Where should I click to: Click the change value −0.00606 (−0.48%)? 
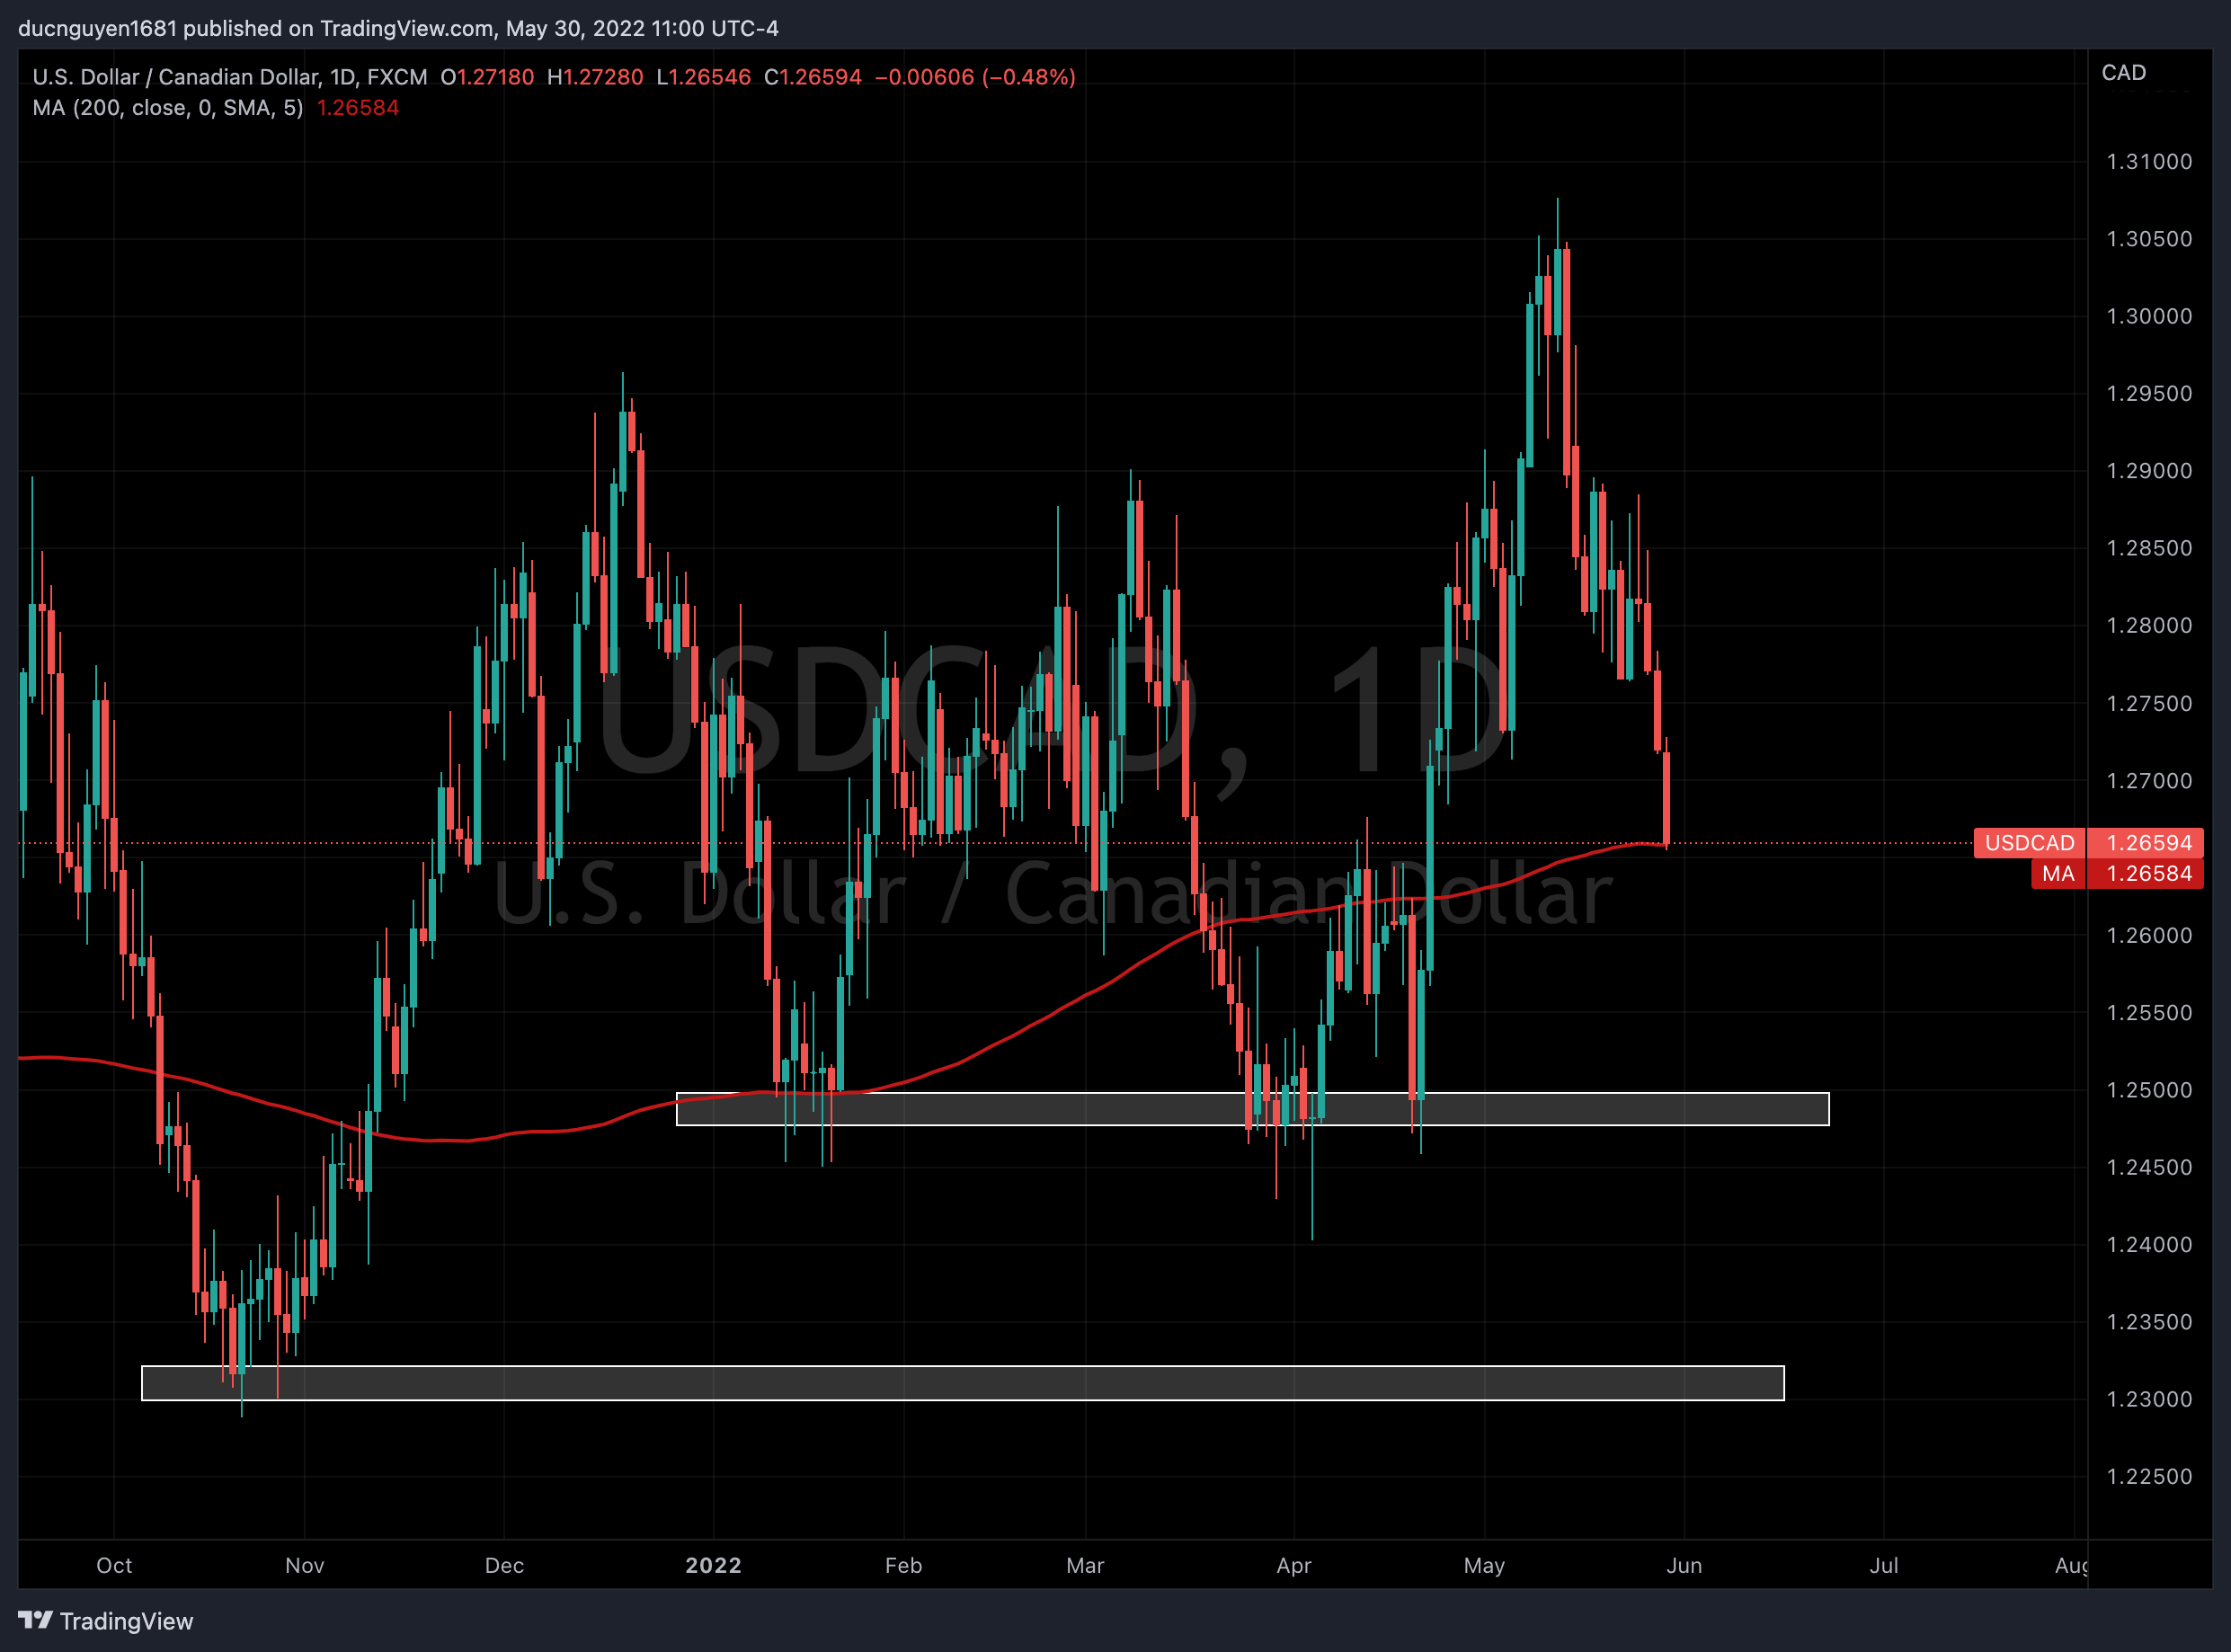[975, 77]
